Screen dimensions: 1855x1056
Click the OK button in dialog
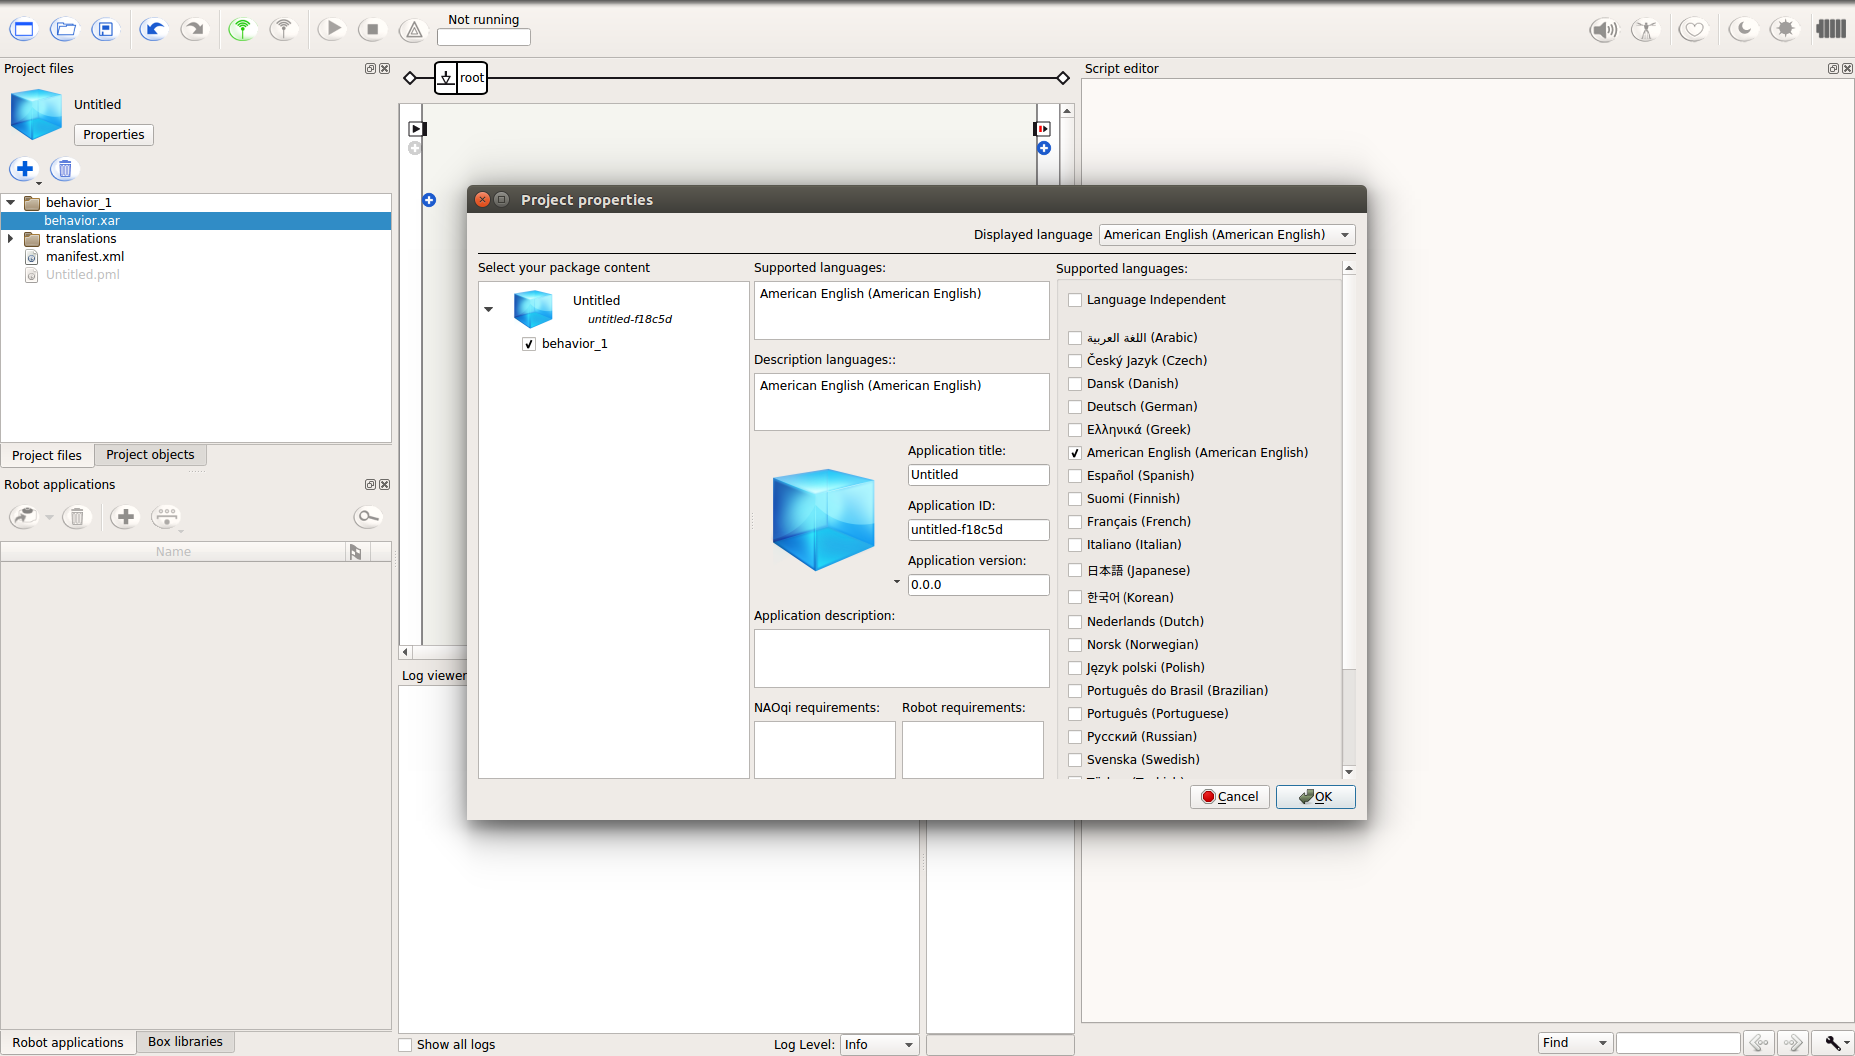click(x=1315, y=797)
